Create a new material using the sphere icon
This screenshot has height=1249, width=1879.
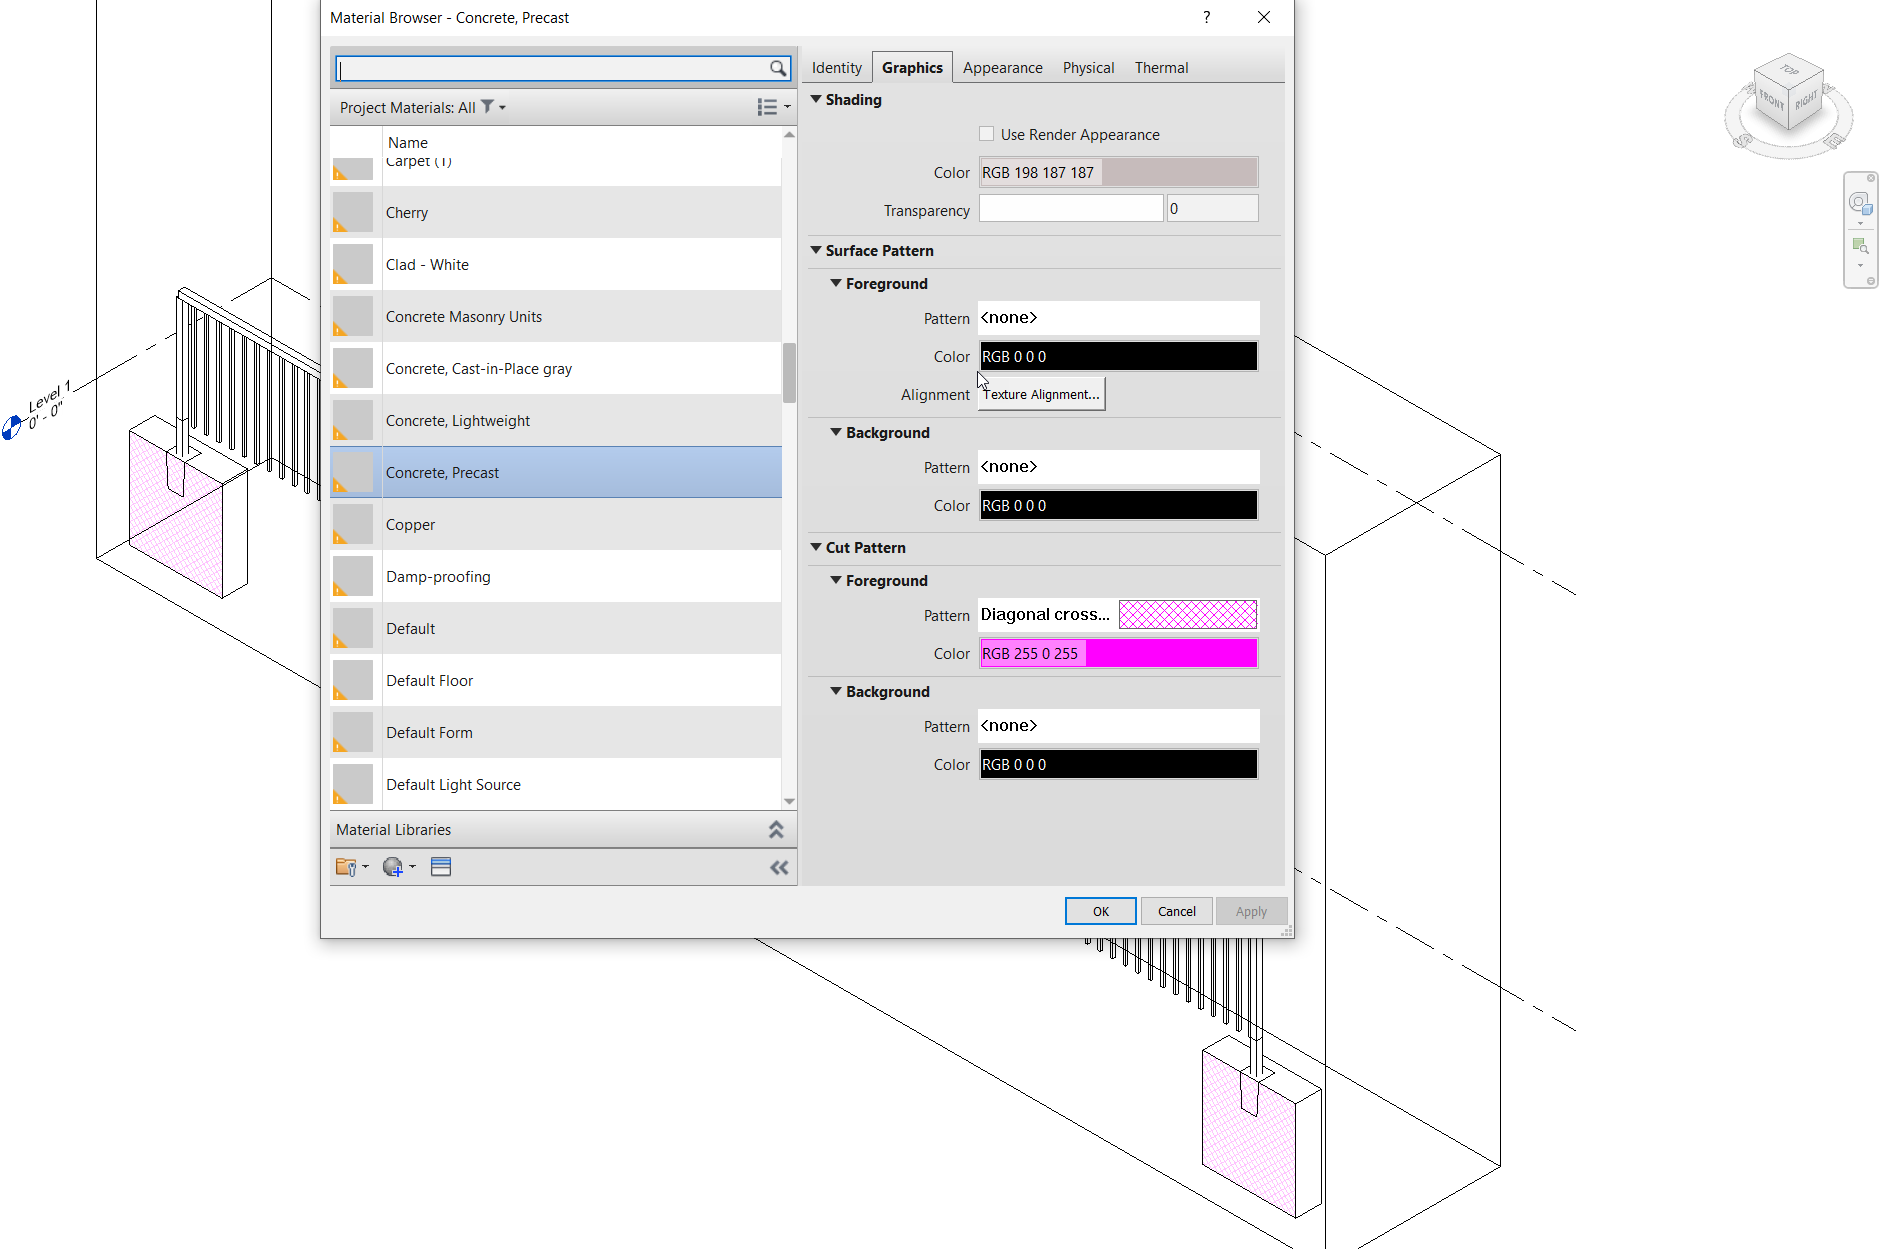tap(393, 866)
